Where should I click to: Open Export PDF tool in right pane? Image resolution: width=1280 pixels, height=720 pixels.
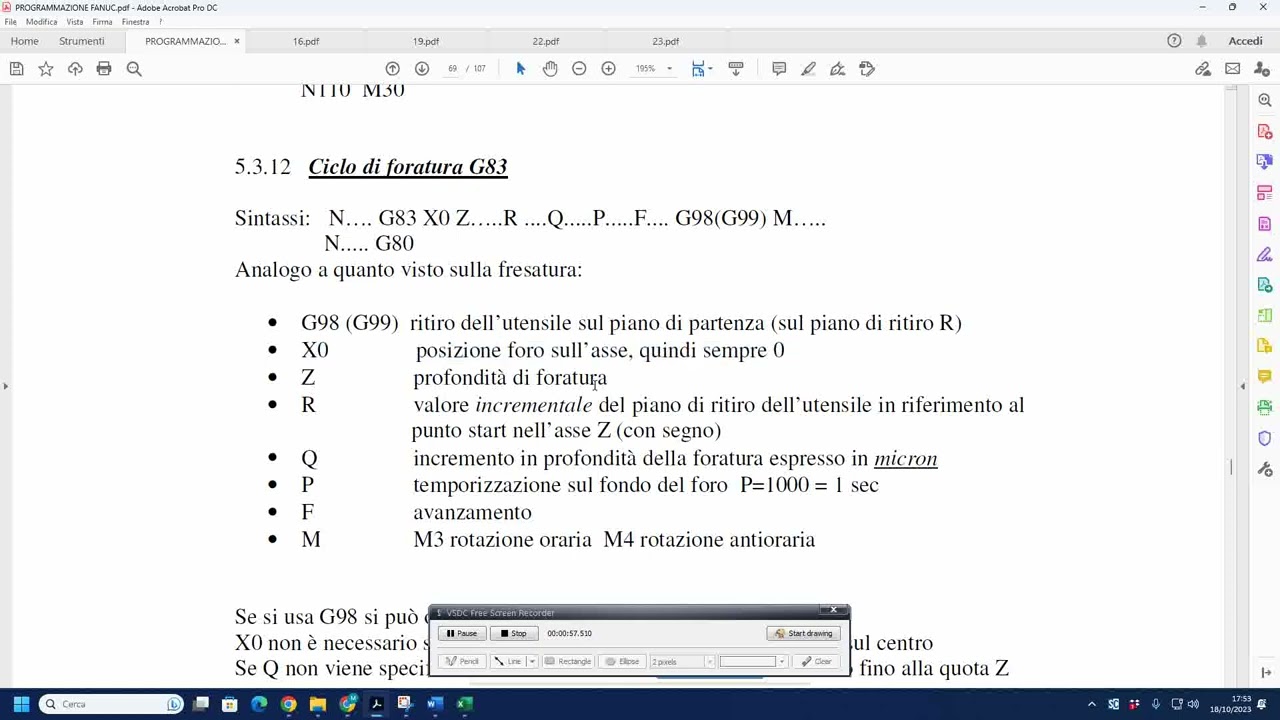[x=1265, y=131]
